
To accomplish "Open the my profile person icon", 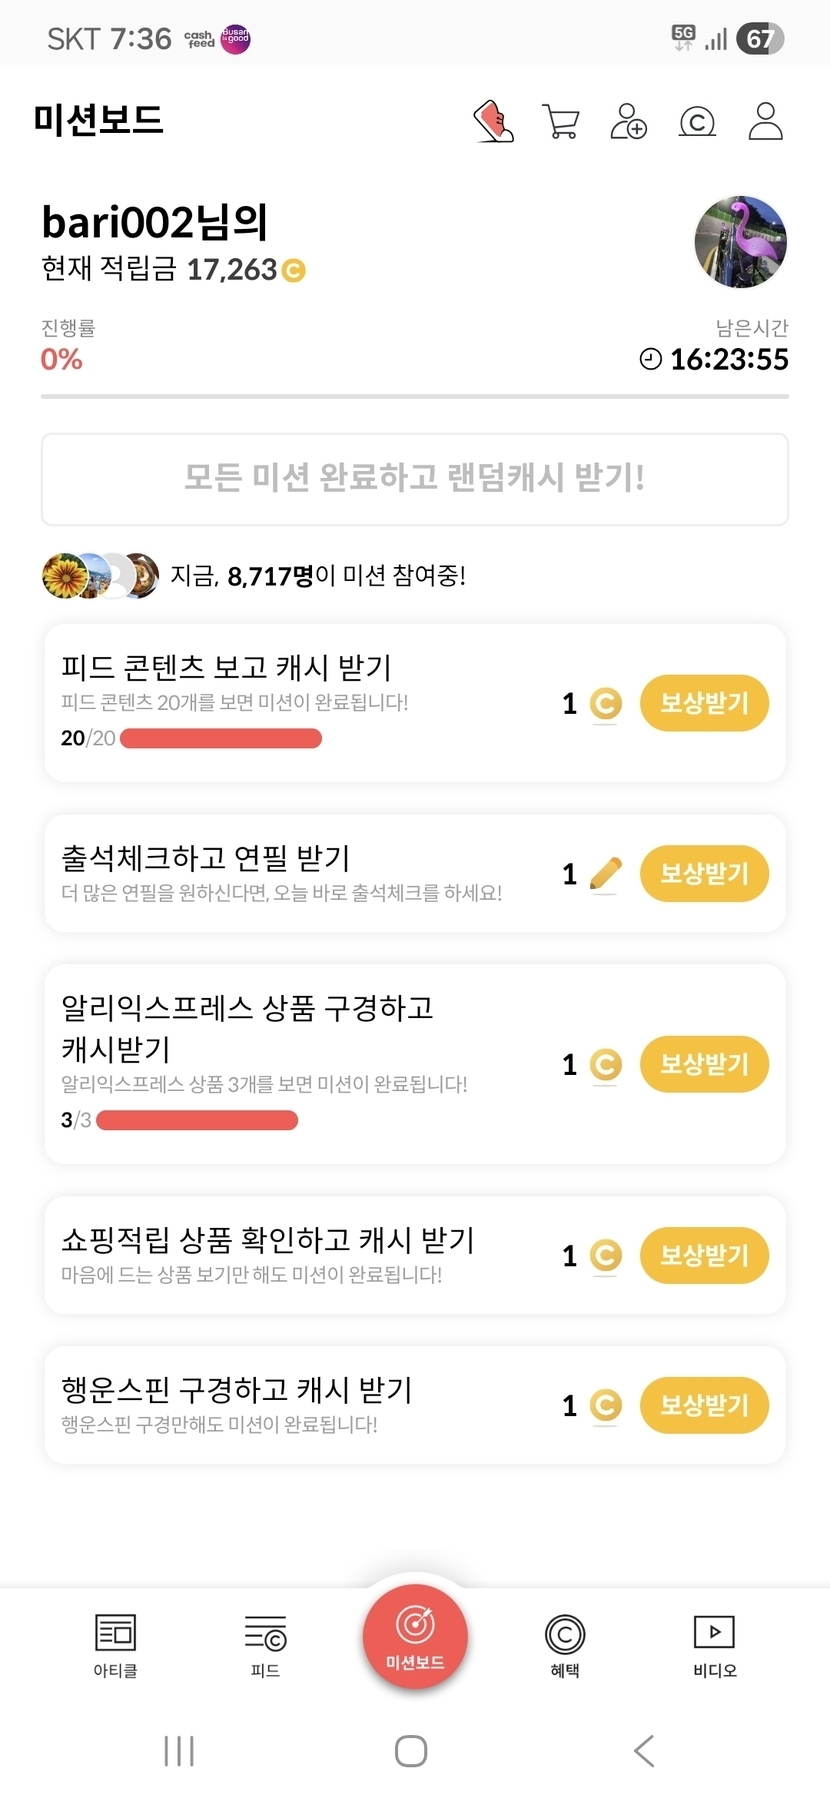I will click(x=765, y=122).
